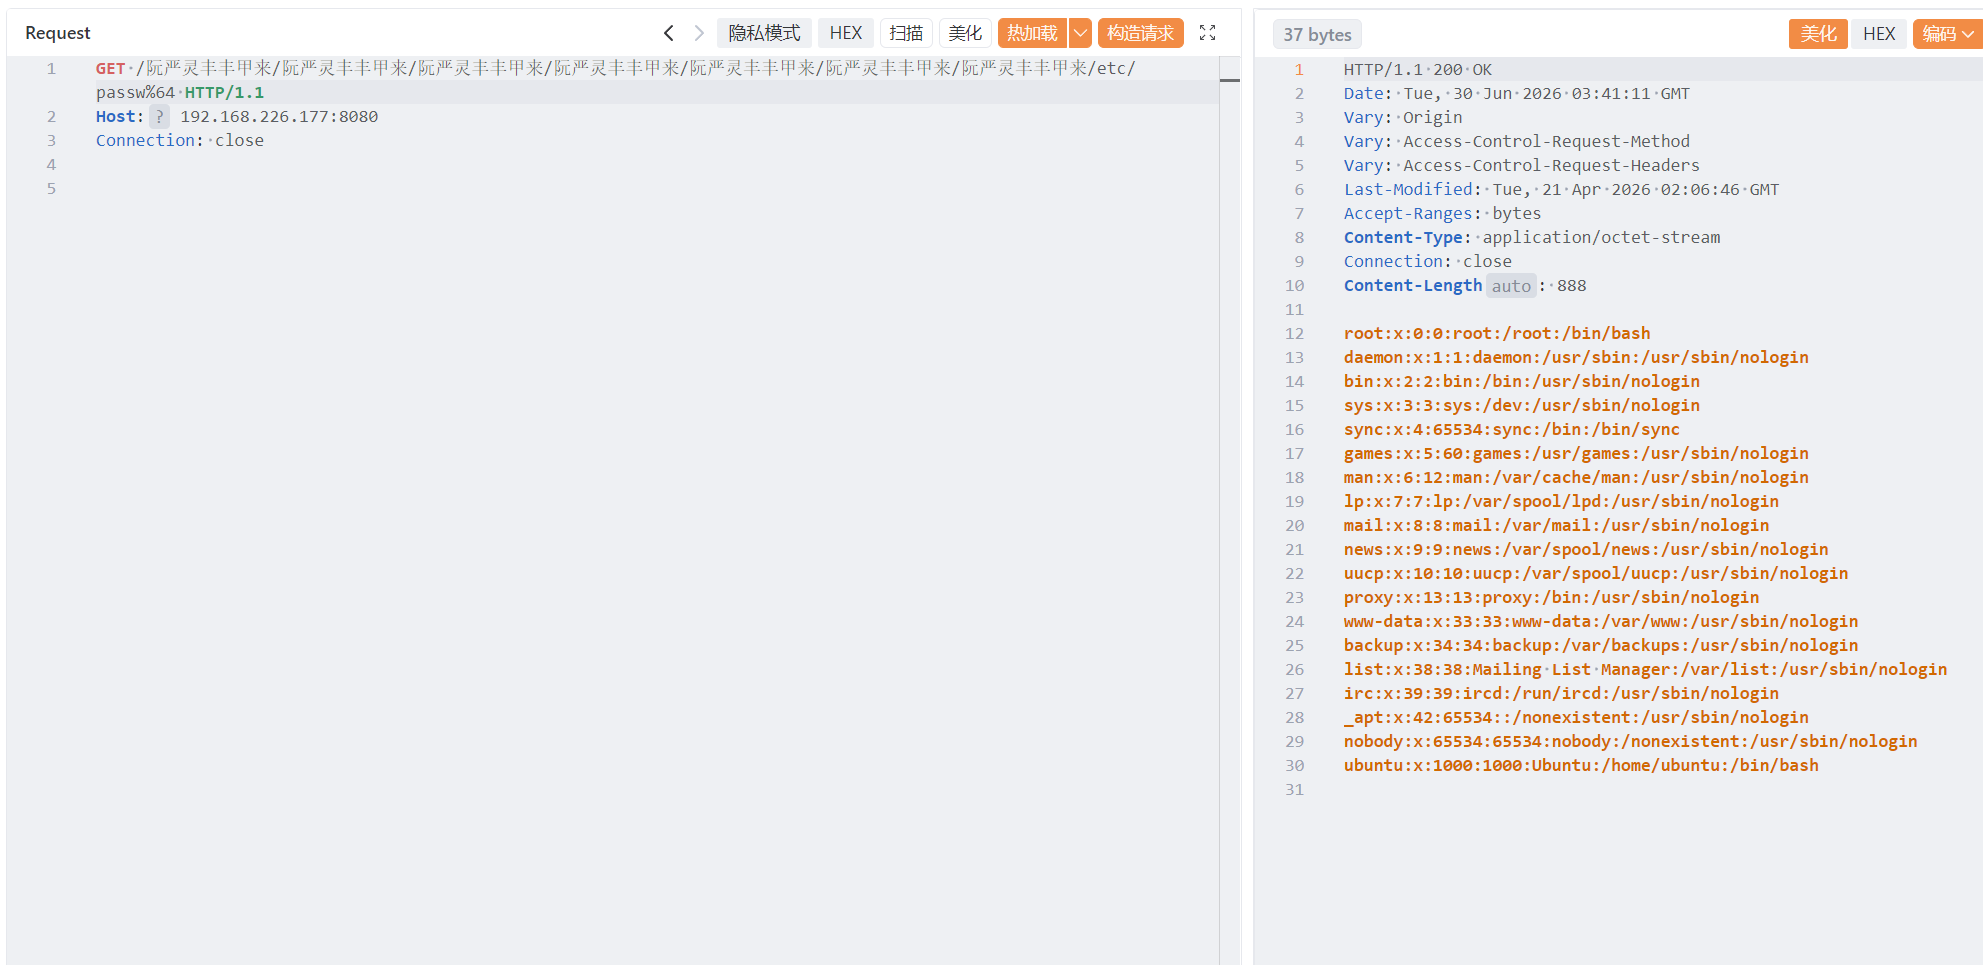
Task: Switch response view to HEX
Action: point(1878,34)
